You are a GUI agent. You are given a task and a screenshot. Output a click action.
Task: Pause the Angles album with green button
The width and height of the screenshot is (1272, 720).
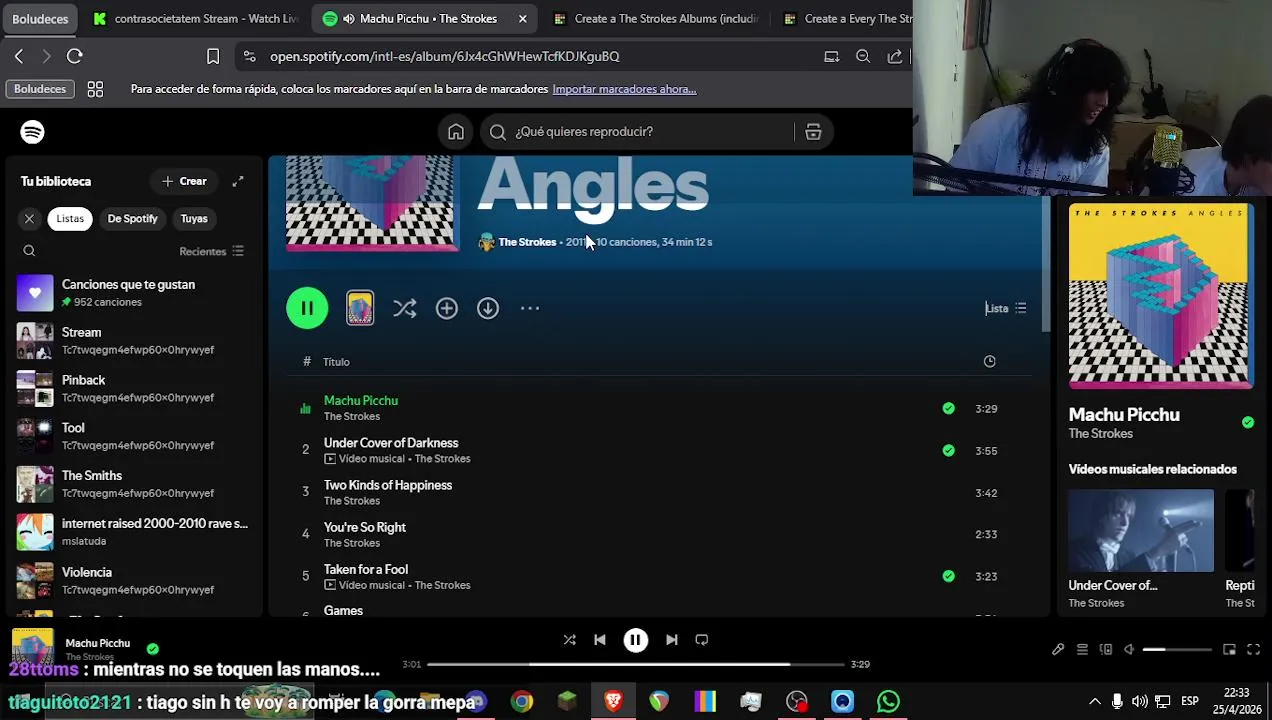click(307, 308)
